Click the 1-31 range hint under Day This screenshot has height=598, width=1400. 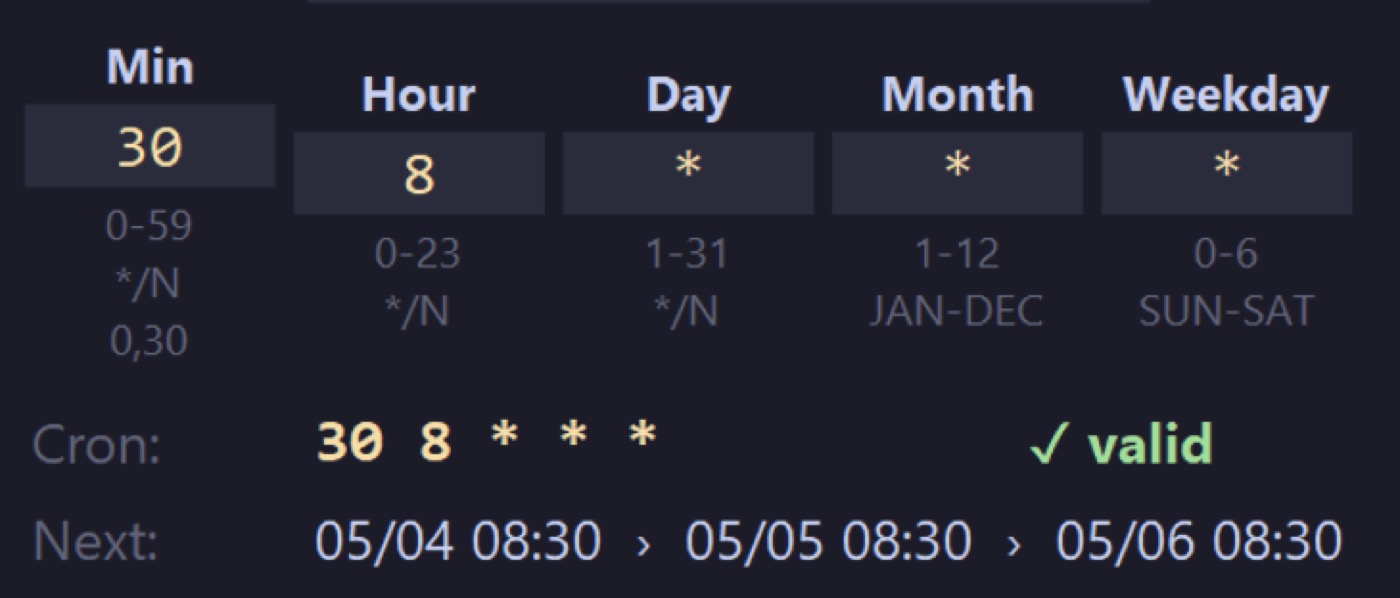688,254
